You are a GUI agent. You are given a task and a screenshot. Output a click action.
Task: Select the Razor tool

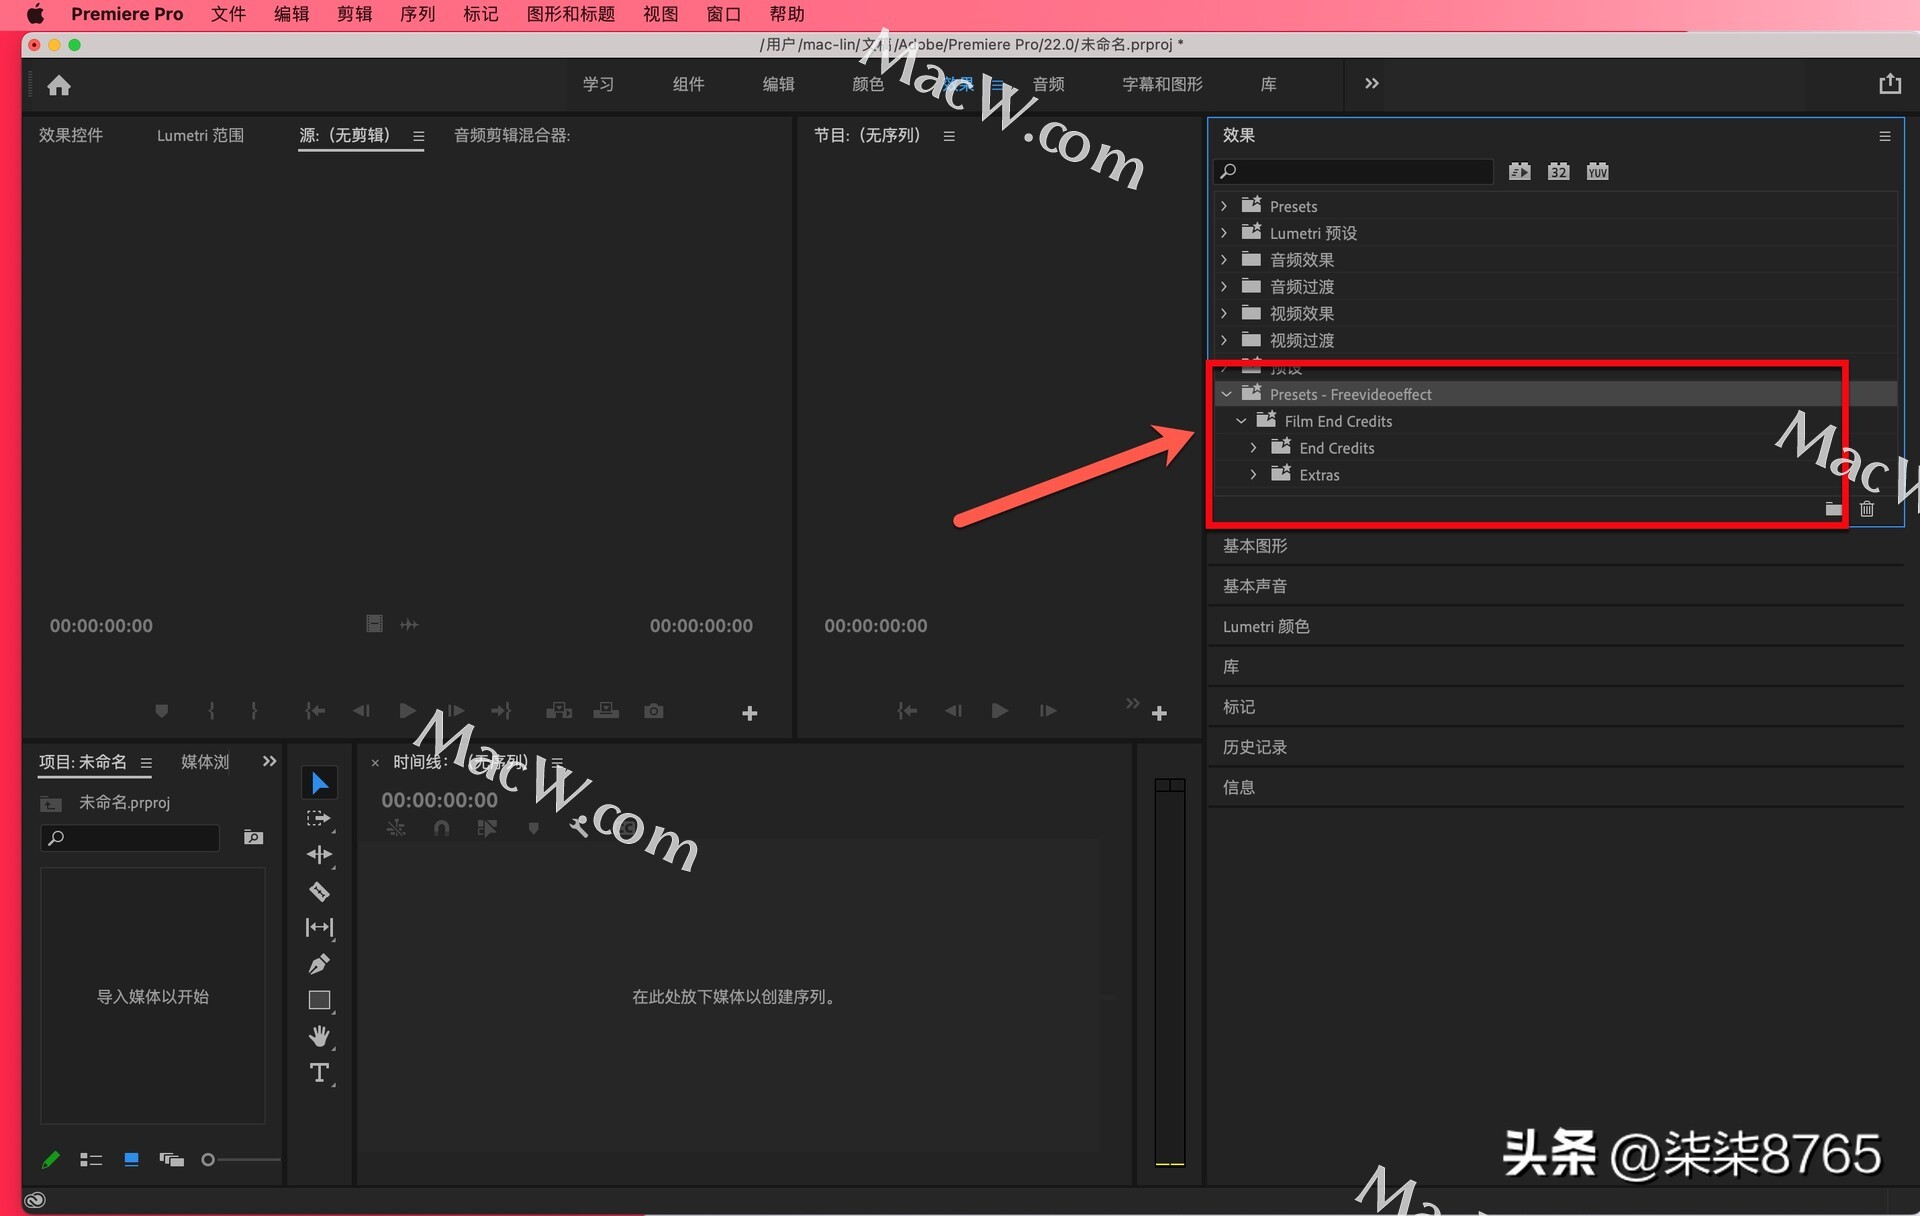[319, 891]
